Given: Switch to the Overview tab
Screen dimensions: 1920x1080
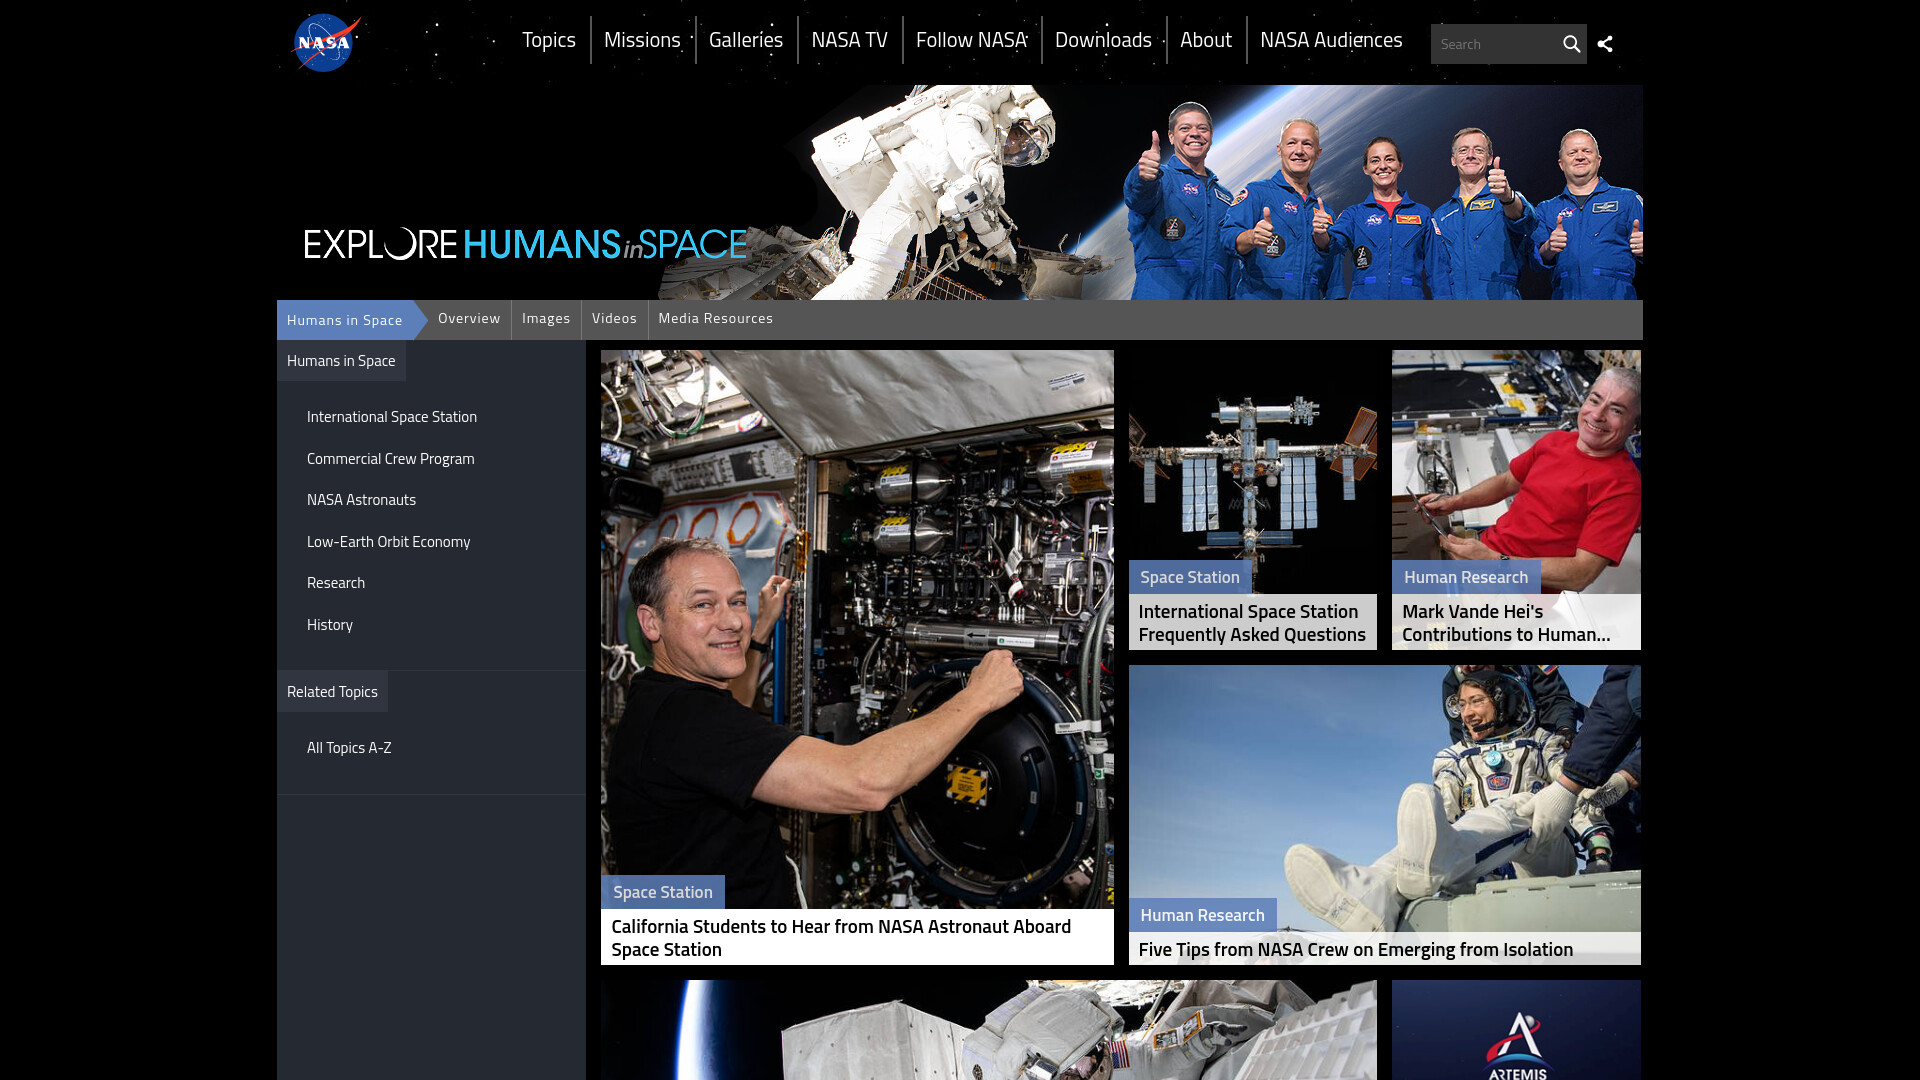Looking at the screenshot, I should [x=469, y=319].
